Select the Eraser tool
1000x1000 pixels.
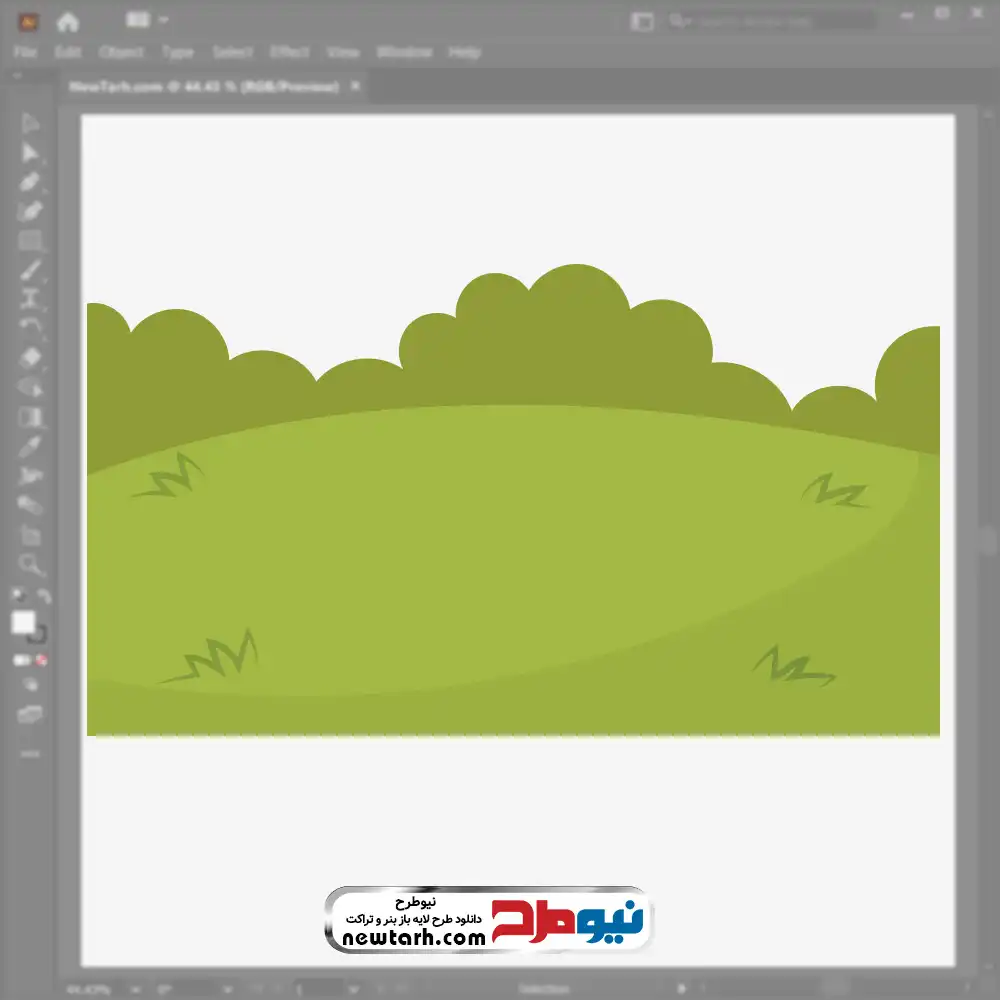[30, 357]
